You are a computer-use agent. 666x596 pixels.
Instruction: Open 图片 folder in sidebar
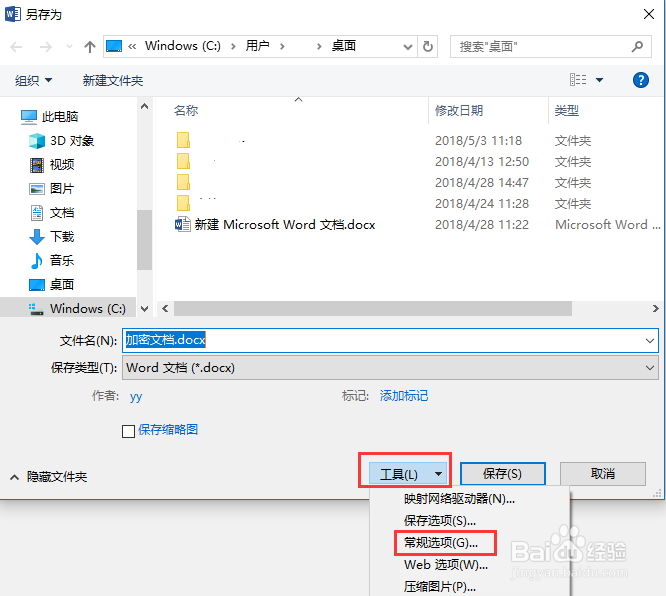coord(52,188)
